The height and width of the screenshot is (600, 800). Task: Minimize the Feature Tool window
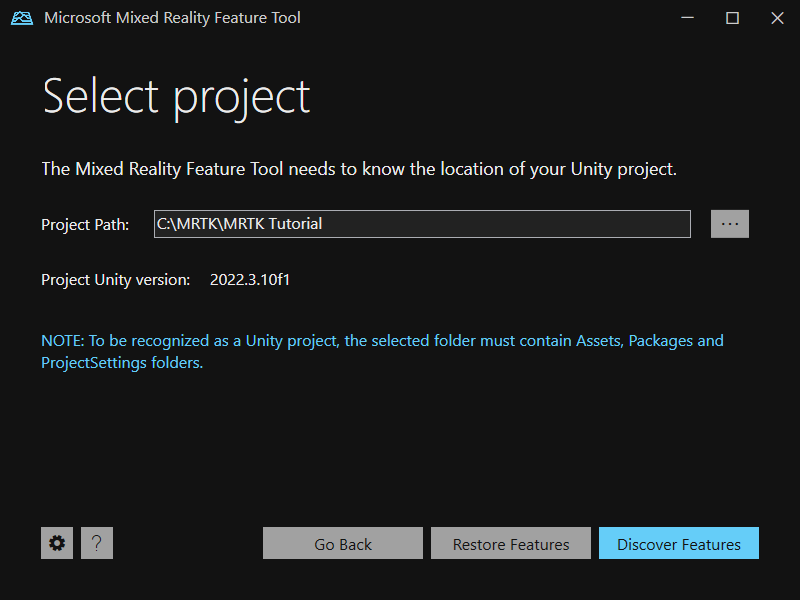click(687, 17)
